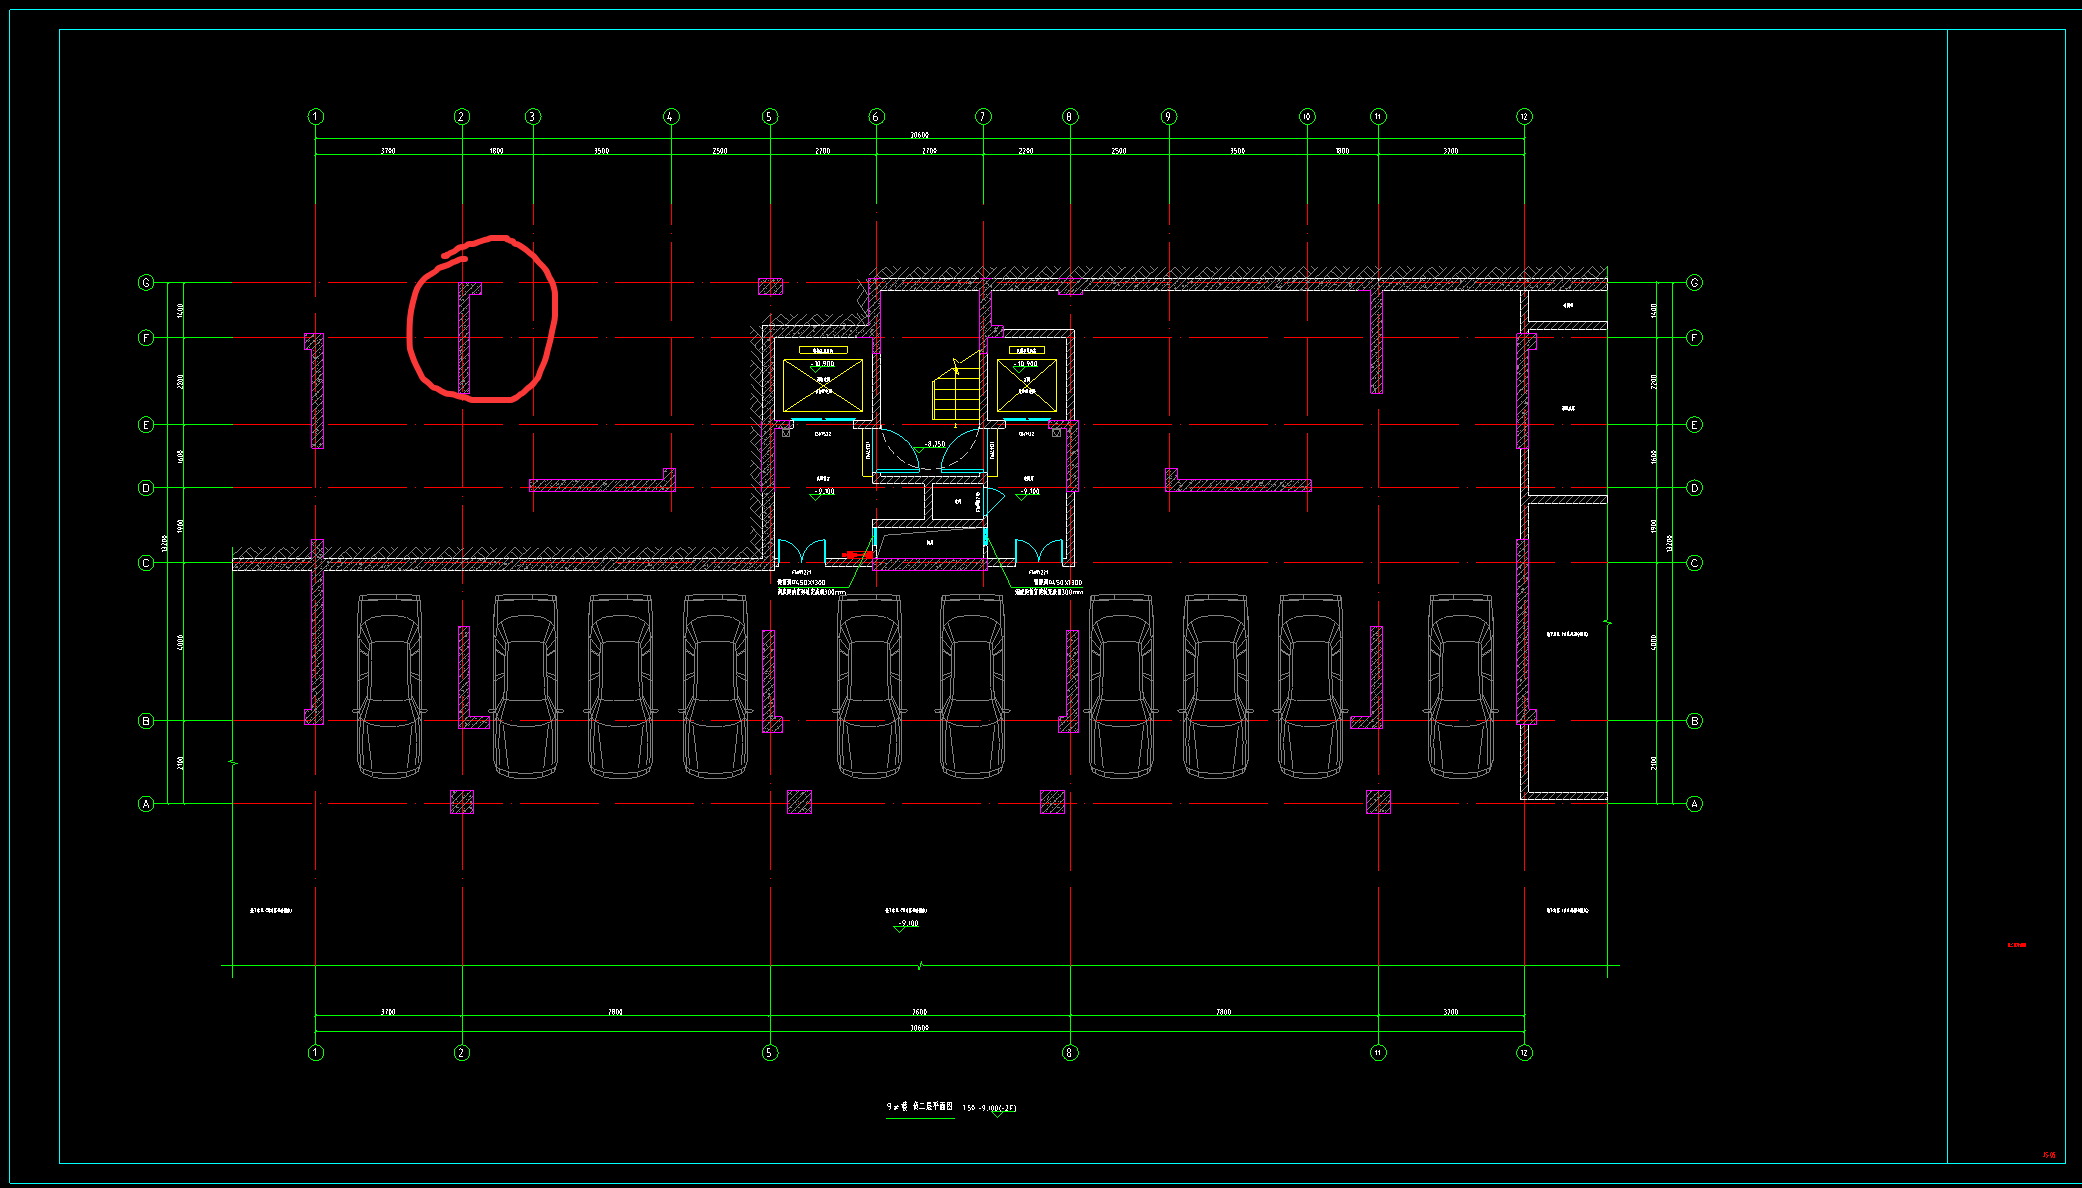Select axis bubble 12 in the top grid row
2082x1188 pixels.
(x=1524, y=117)
